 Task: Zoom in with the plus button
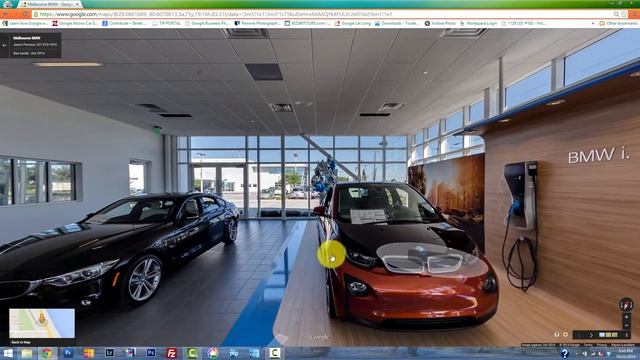click(x=627, y=317)
